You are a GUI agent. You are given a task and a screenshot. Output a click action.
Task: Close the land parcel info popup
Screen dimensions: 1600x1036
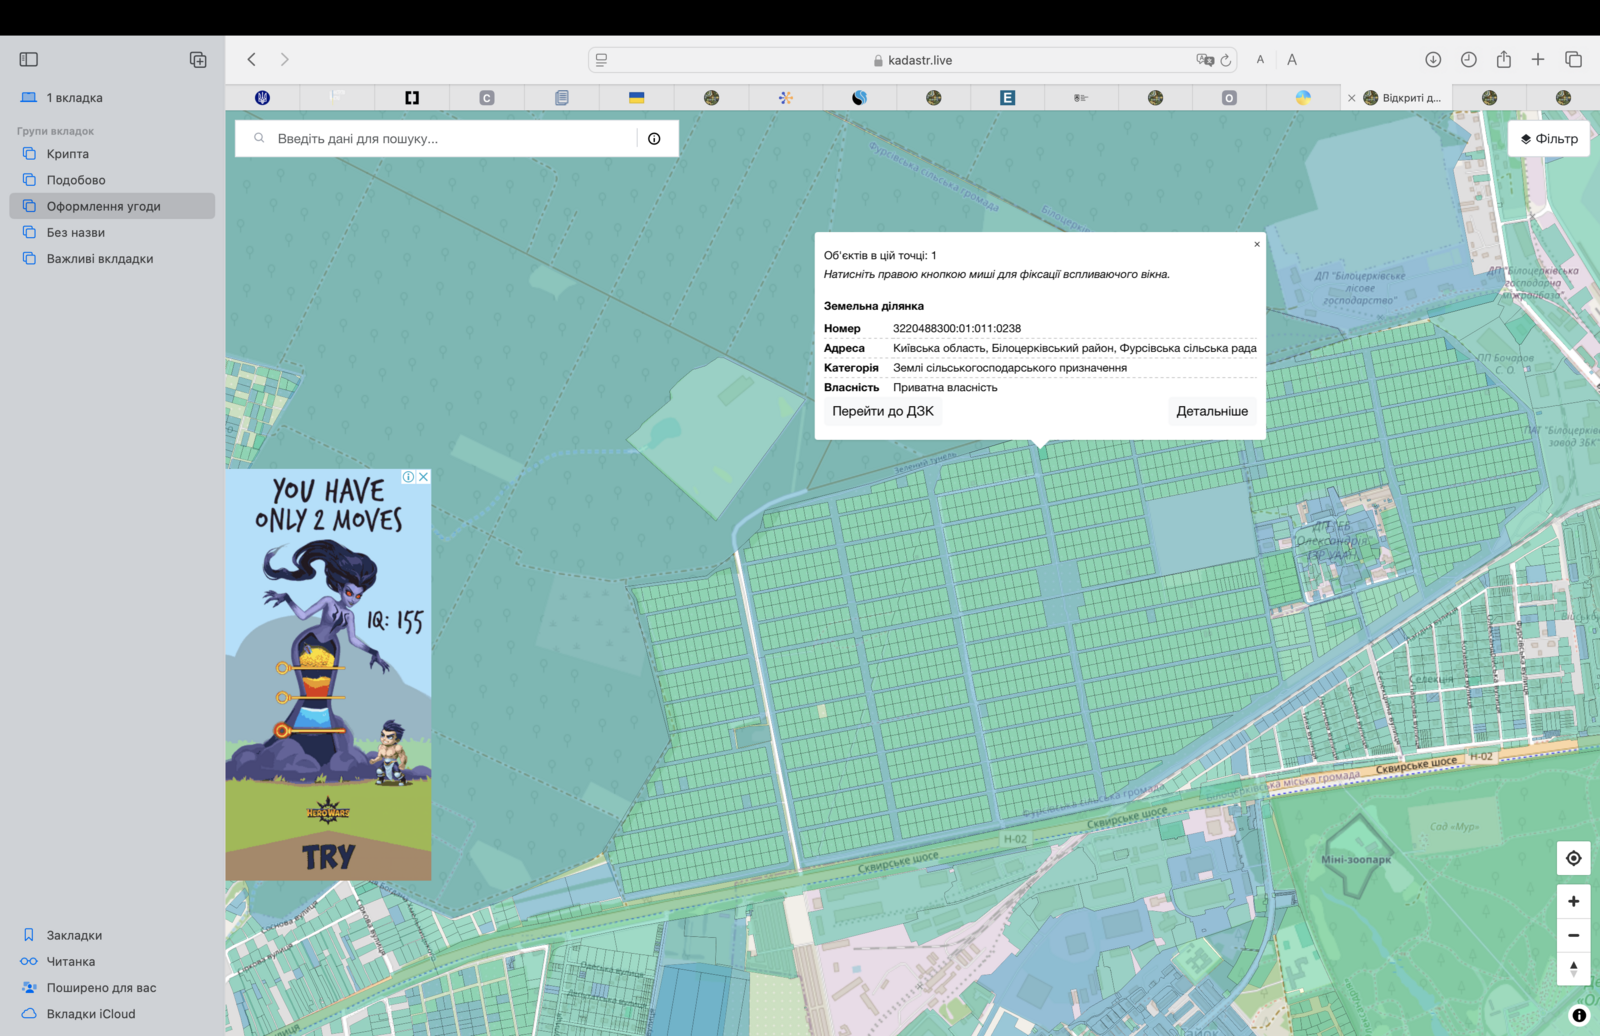point(1257,244)
